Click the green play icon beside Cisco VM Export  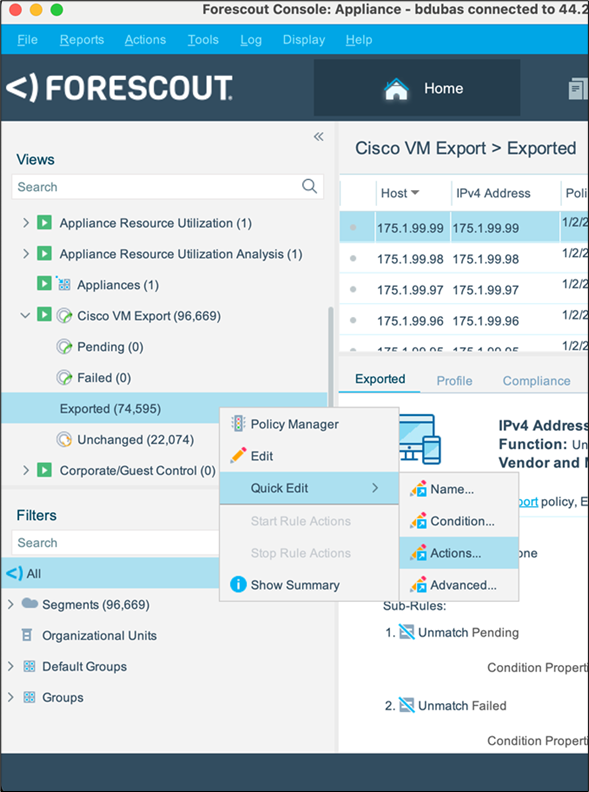click(44, 315)
